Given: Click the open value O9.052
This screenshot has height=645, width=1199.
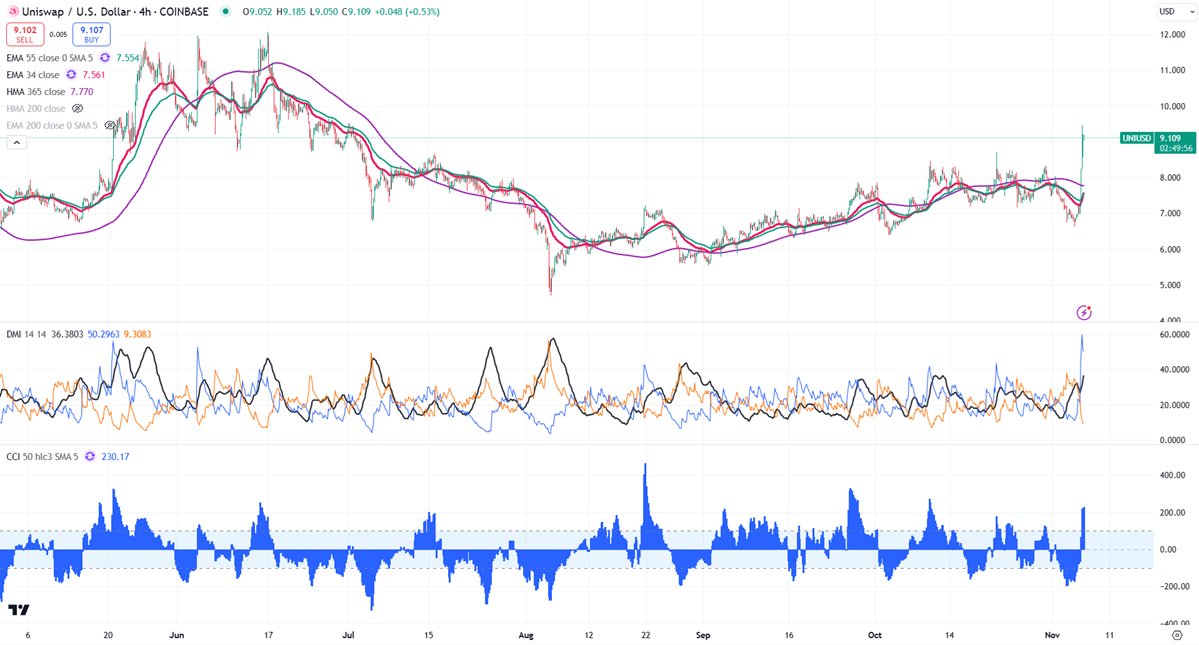Looking at the screenshot, I should pos(258,11).
